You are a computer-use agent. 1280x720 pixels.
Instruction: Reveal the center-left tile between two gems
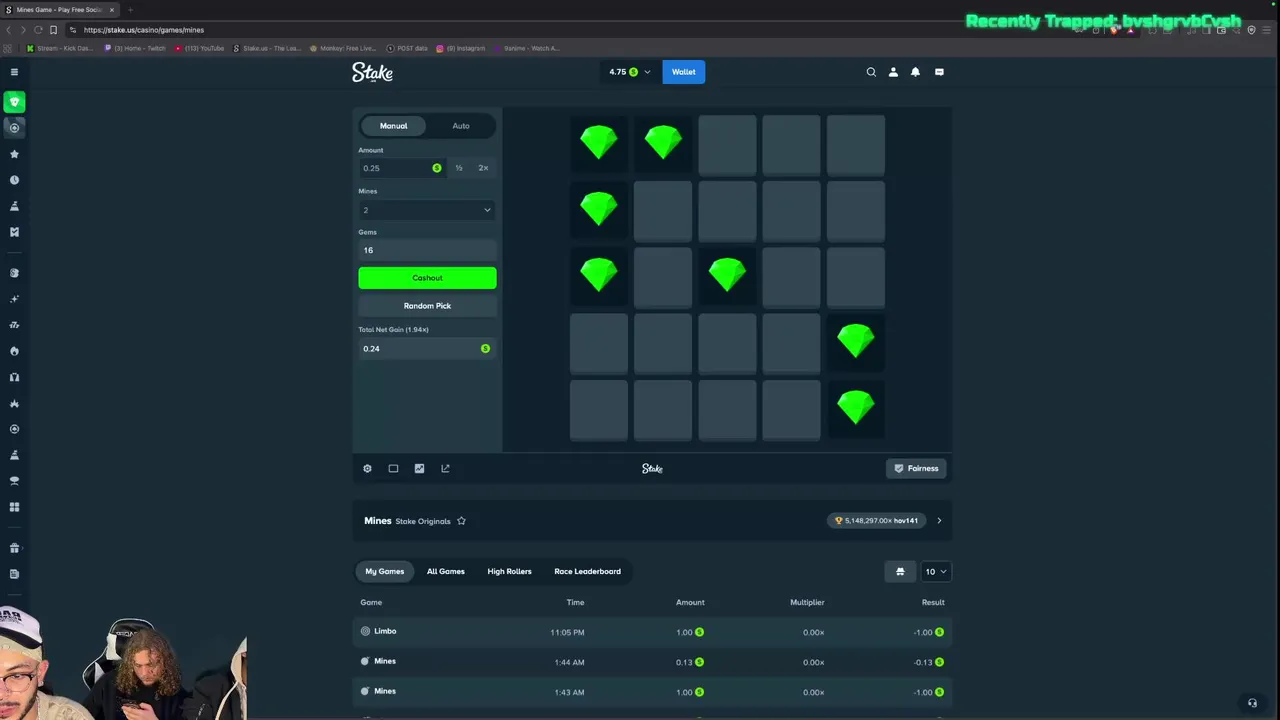tap(663, 277)
